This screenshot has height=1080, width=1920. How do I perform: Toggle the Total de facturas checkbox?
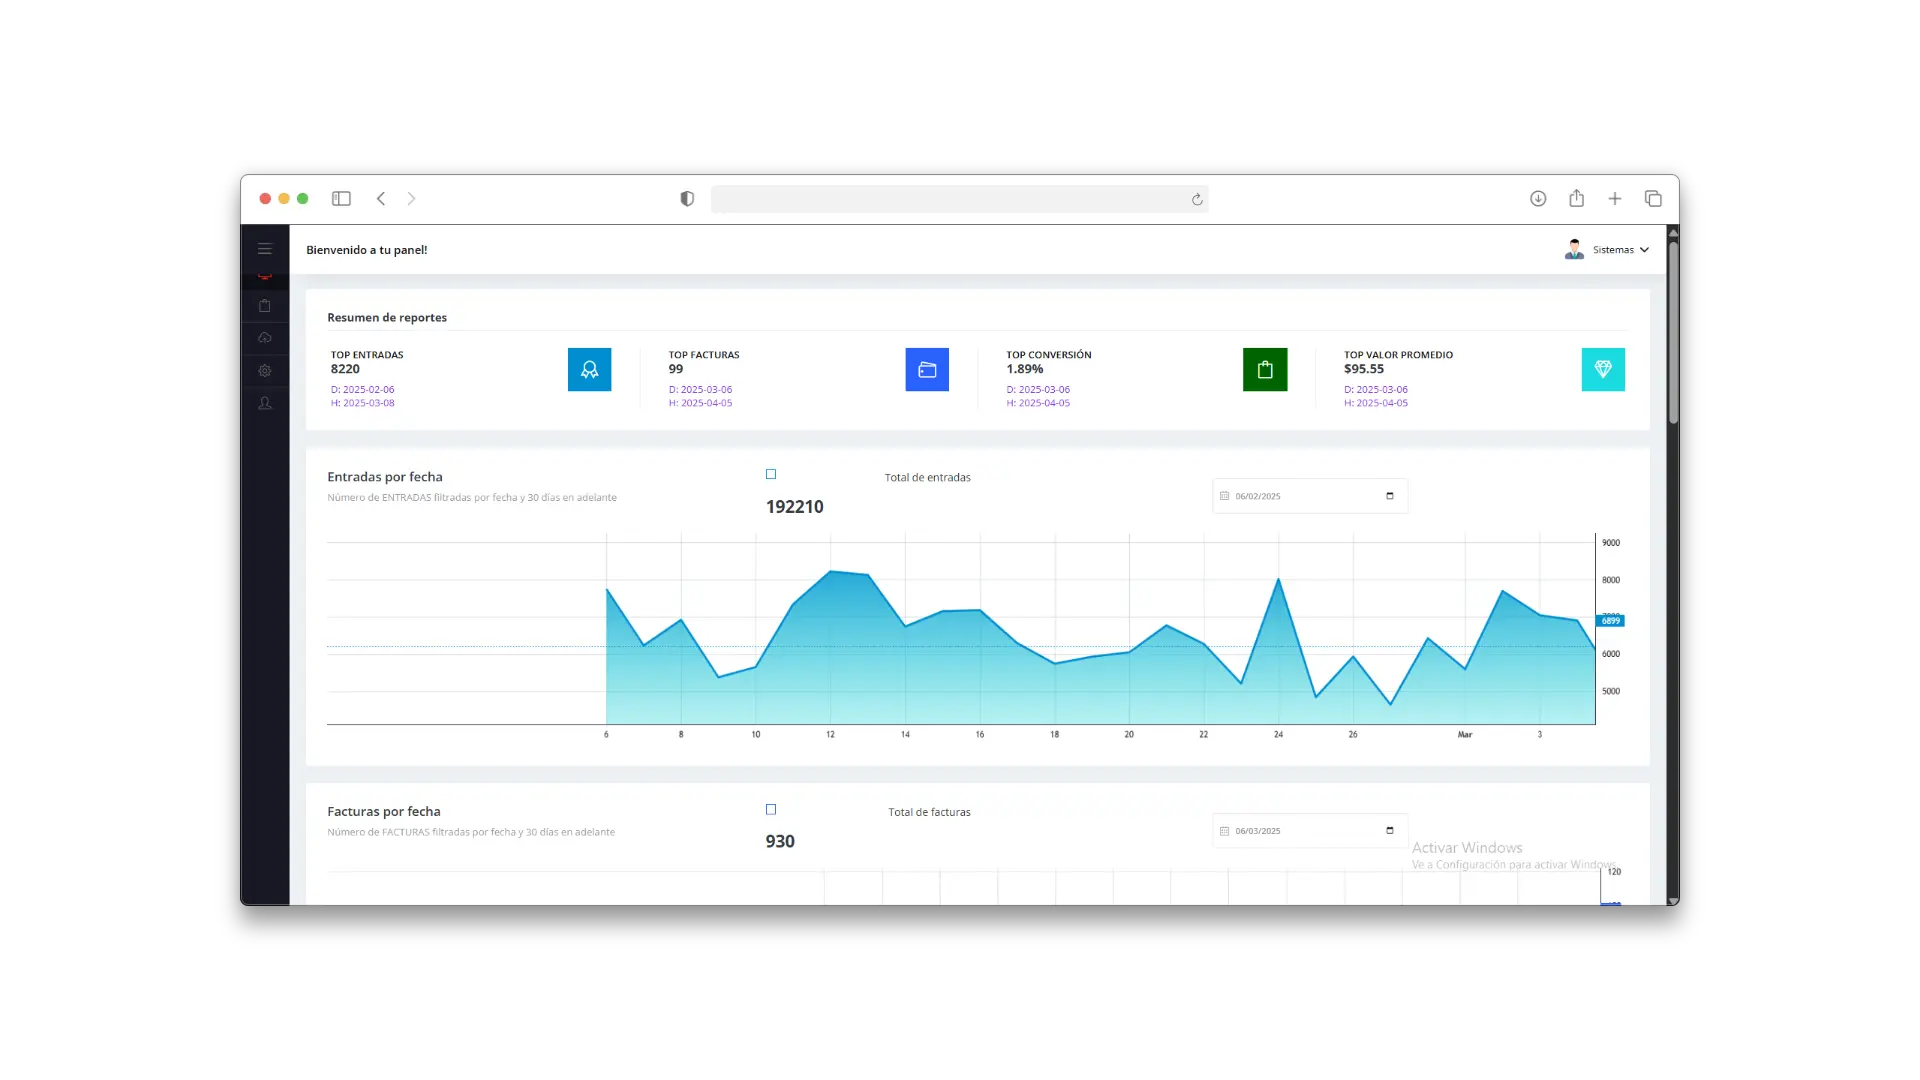(771, 810)
